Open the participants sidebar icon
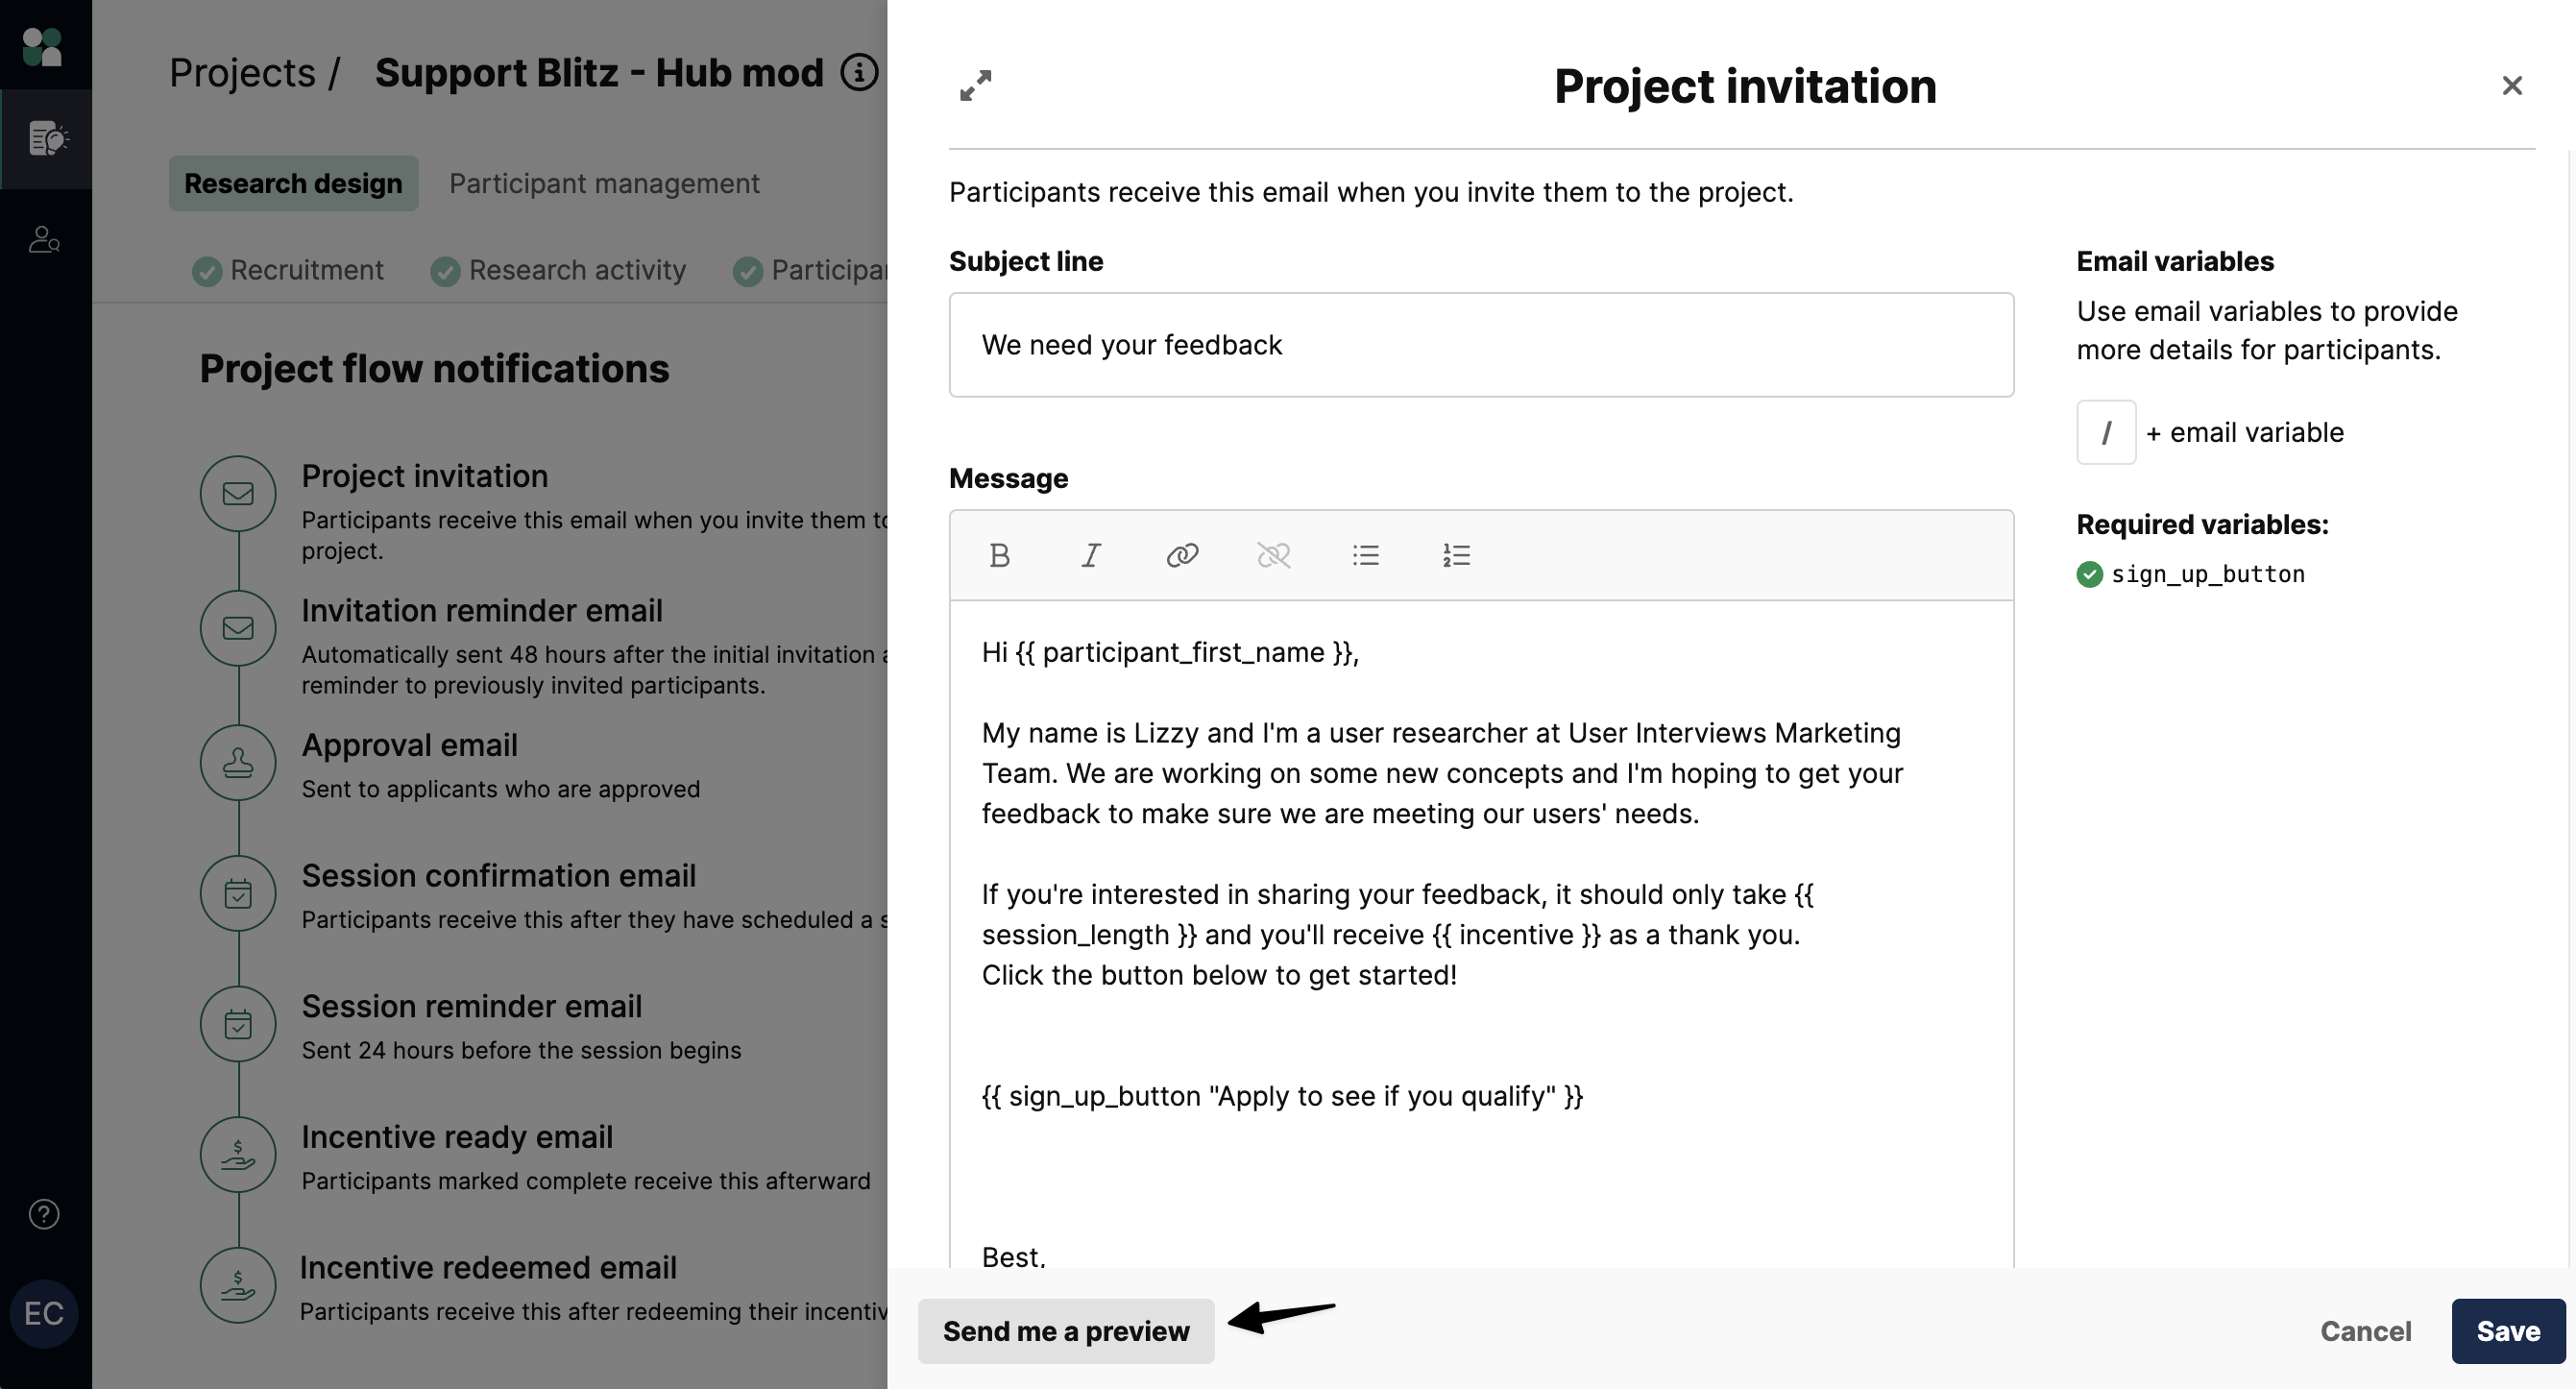2576x1389 pixels. pyautogui.click(x=44, y=240)
